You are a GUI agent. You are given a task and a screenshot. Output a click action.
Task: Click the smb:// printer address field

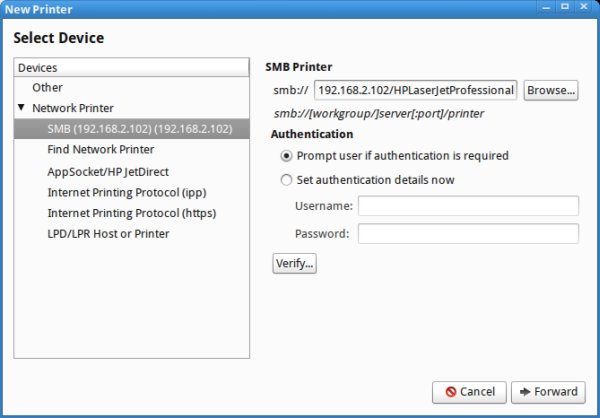[x=415, y=90]
